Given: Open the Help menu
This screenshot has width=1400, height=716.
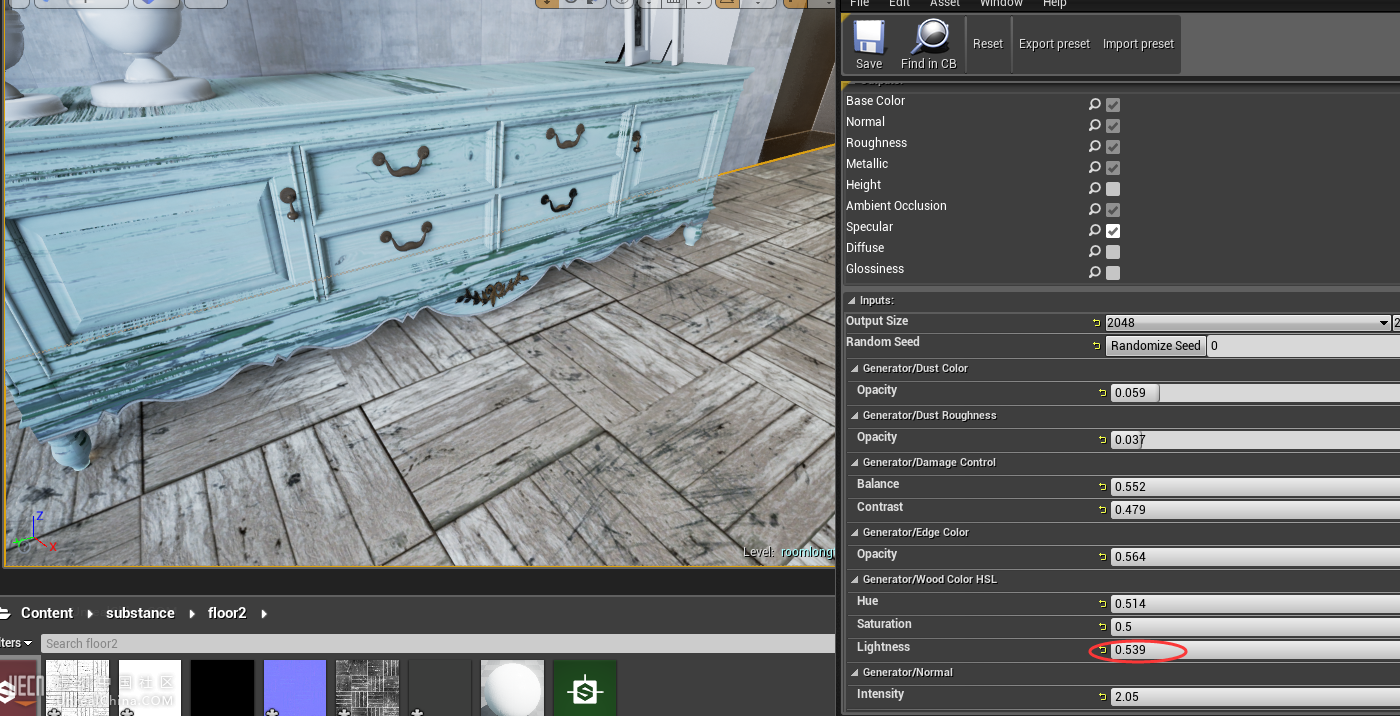Looking at the screenshot, I should (x=1055, y=4).
